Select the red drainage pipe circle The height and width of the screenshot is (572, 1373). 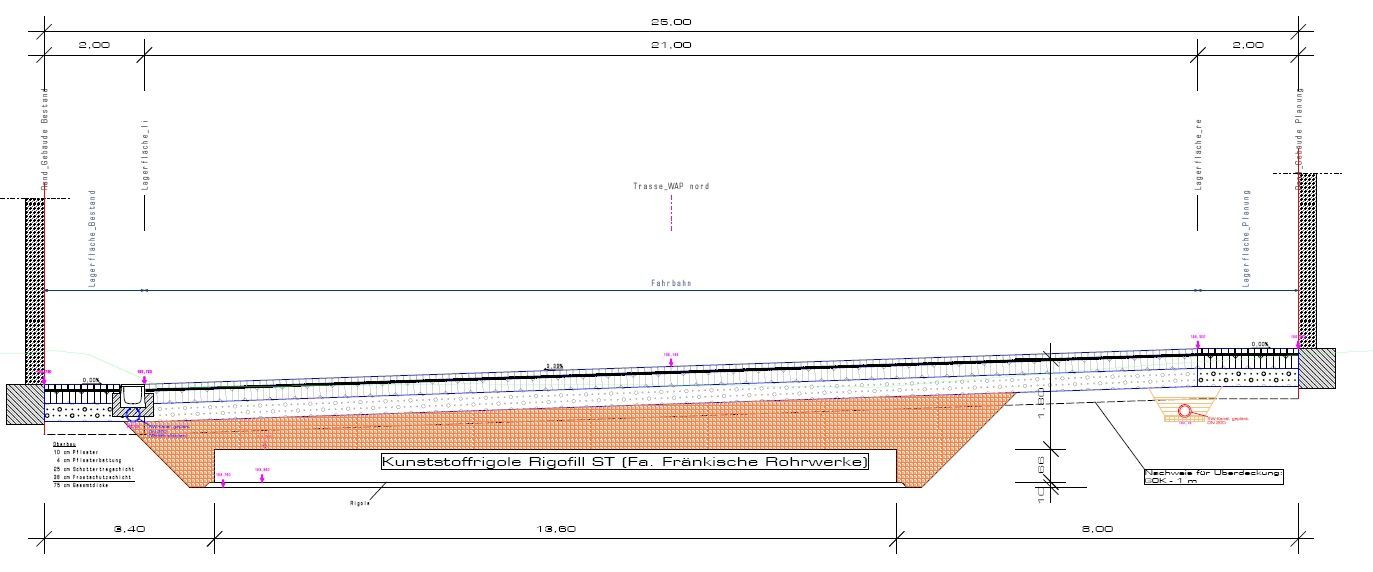[1185, 410]
